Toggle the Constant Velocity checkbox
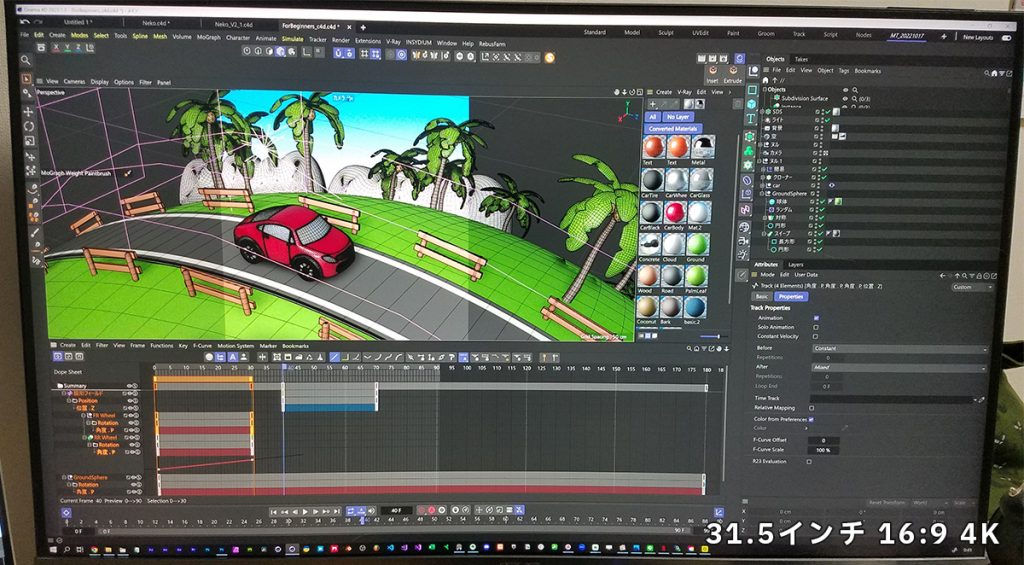Viewport: 1024px width, 565px height. 815,336
